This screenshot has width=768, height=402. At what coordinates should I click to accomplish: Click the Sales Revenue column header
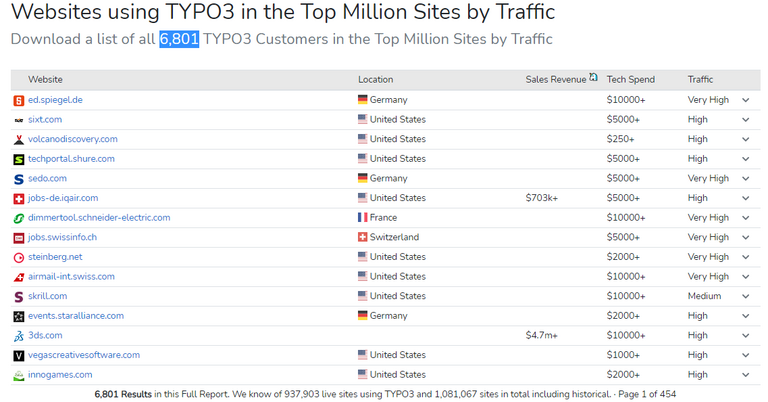555,79
